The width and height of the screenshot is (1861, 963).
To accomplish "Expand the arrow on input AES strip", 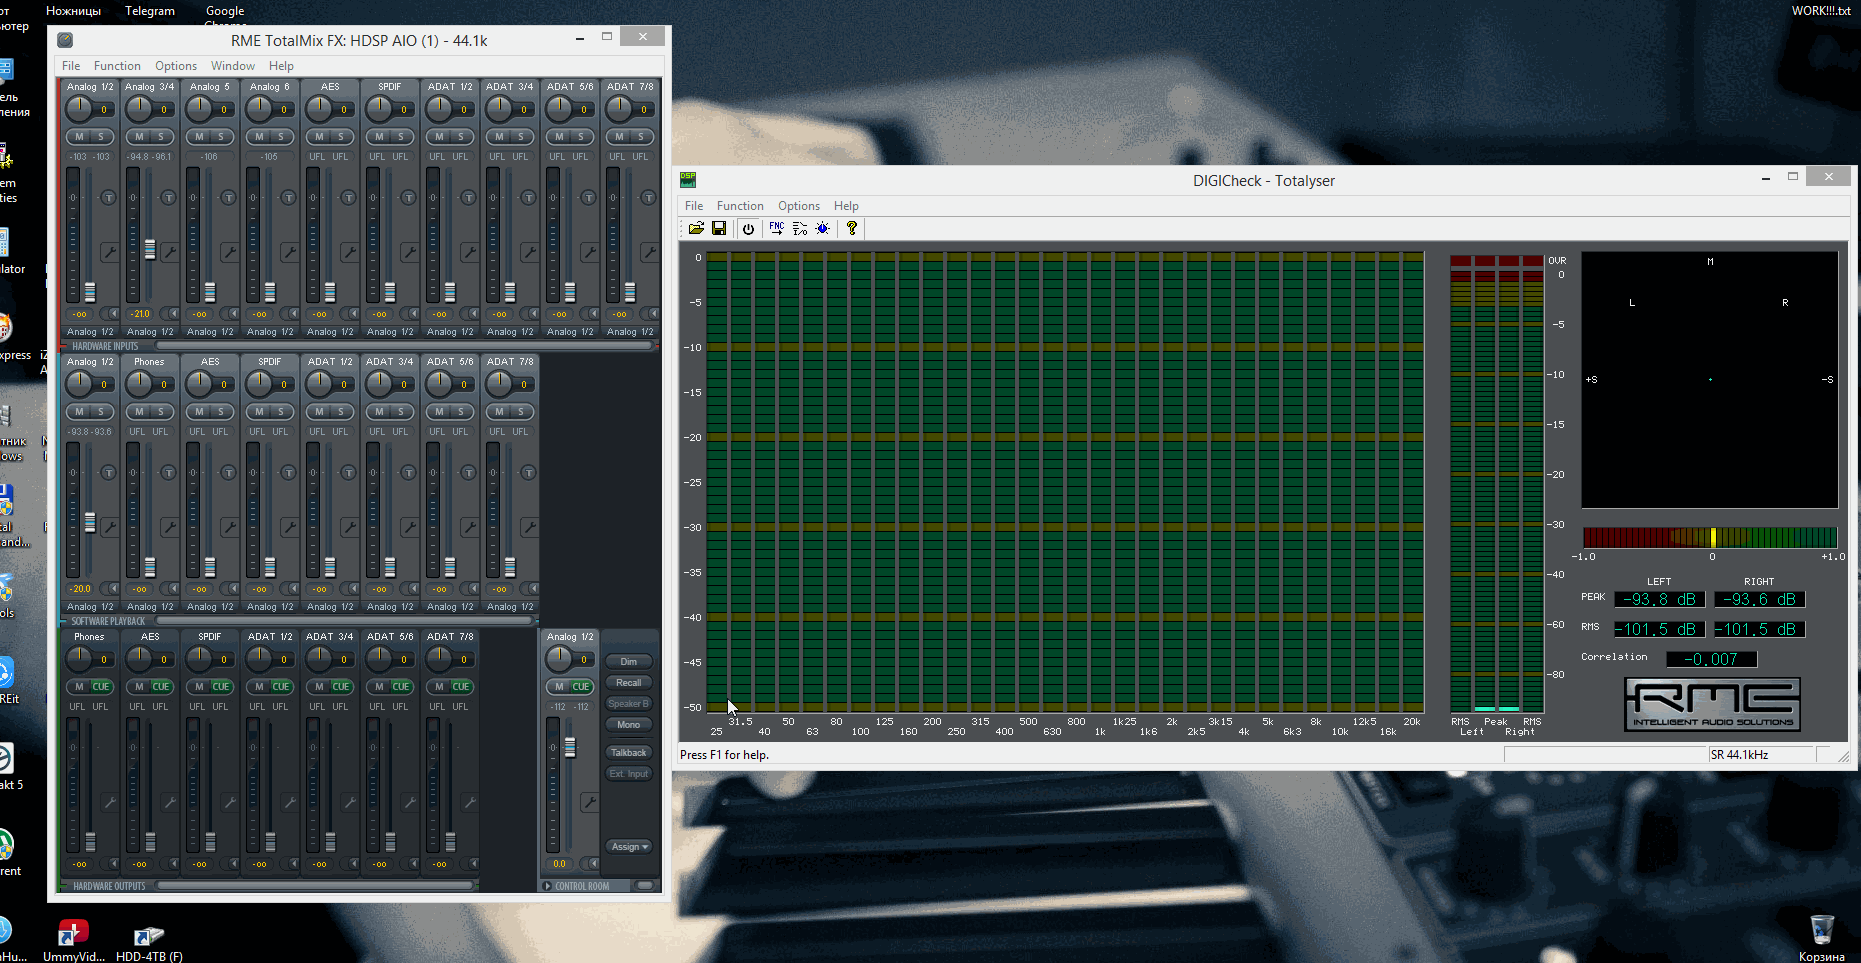I will pos(353,314).
